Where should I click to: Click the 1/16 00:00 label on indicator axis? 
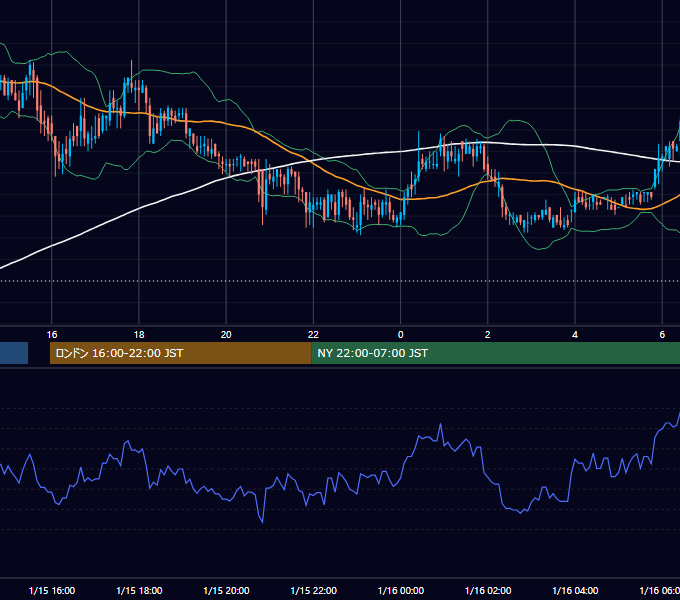click(x=401, y=590)
